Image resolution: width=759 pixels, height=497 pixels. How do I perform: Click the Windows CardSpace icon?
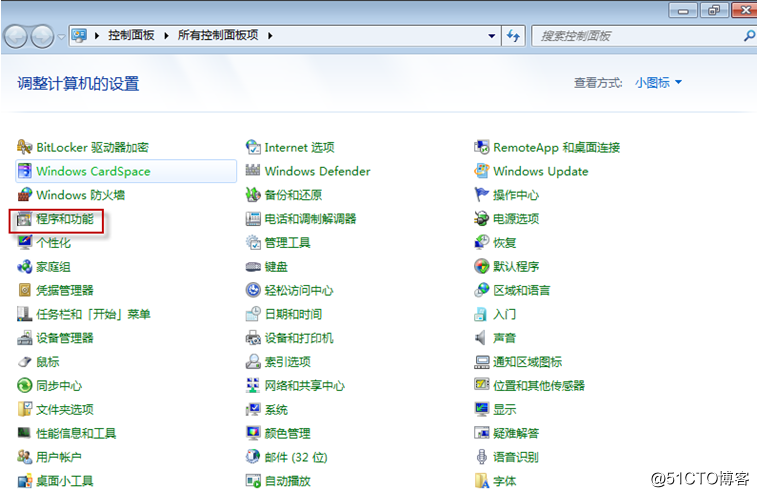coord(24,171)
